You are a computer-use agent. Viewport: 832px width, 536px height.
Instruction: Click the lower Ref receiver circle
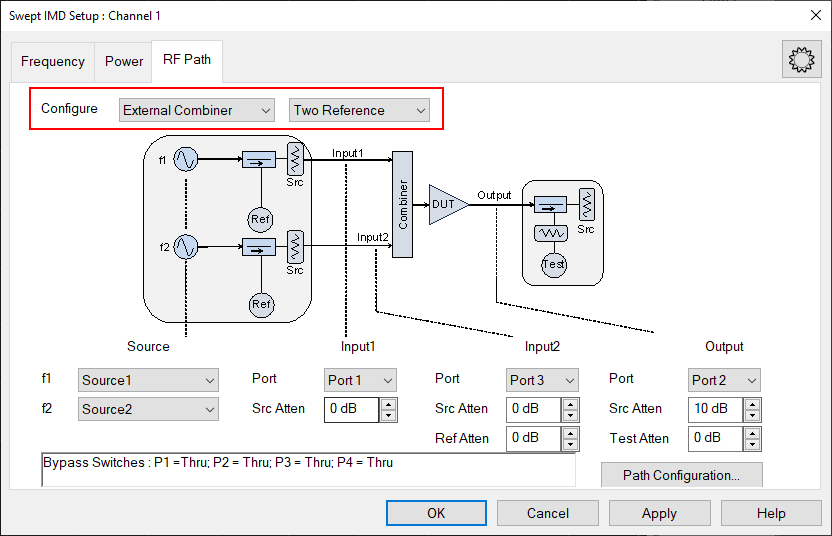261,304
